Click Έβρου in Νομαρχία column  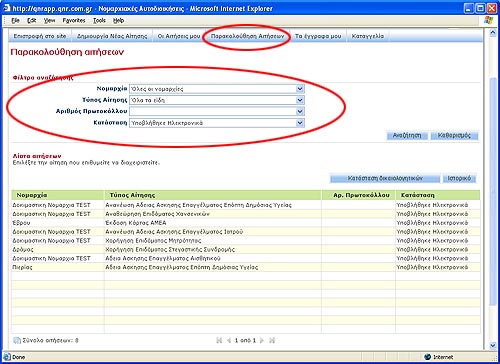[21, 223]
